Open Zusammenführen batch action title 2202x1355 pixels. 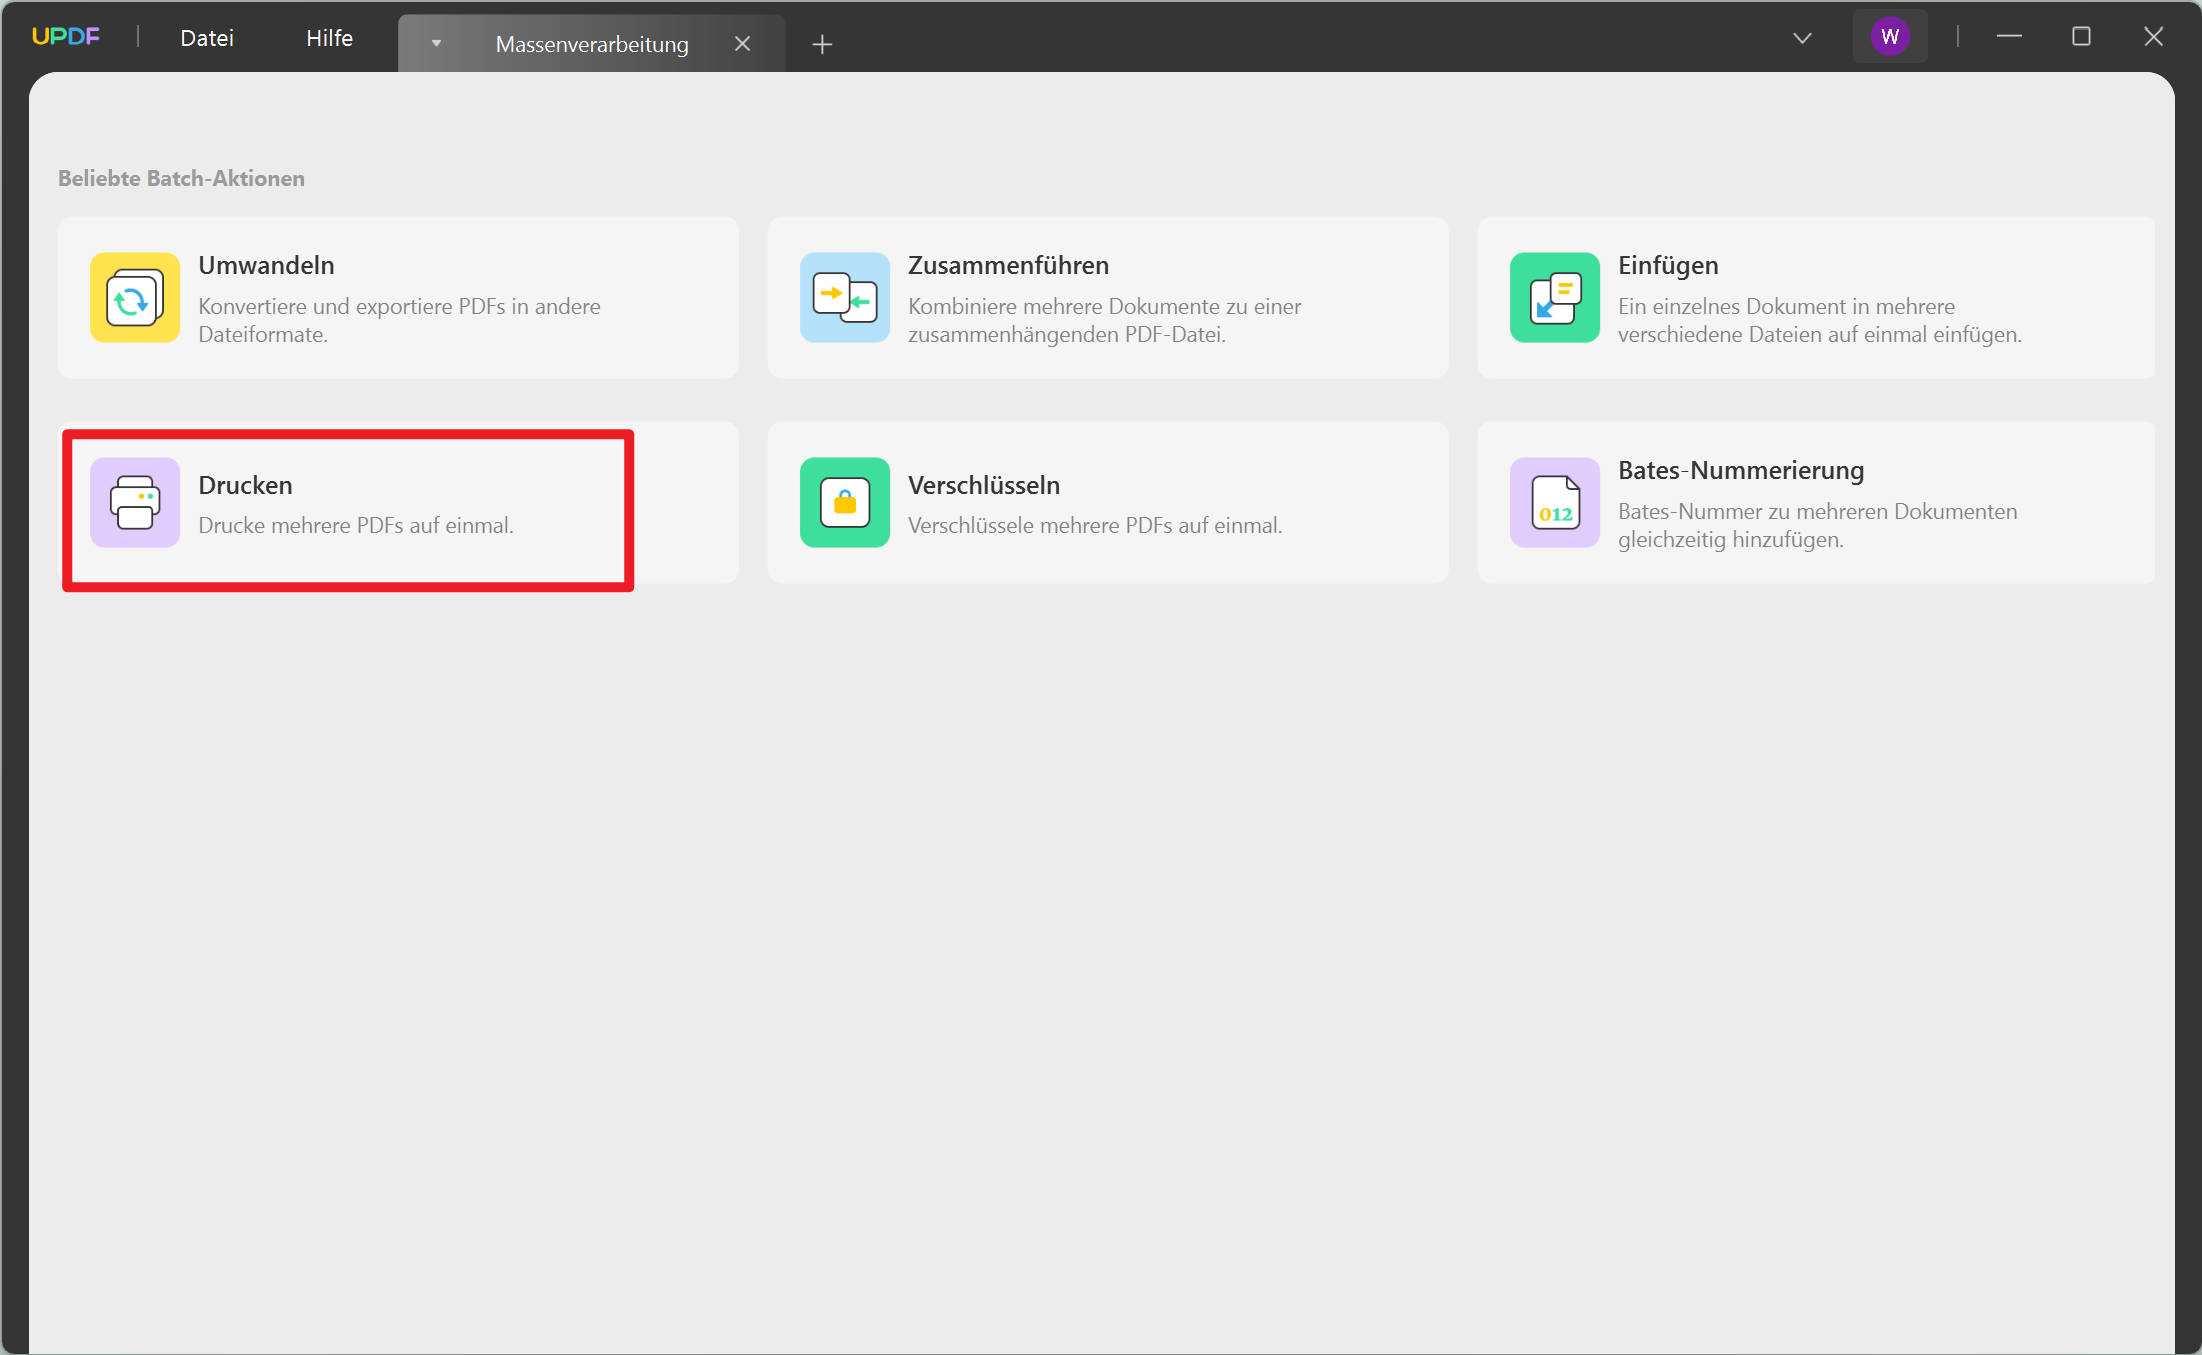(x=1008, y=265)
